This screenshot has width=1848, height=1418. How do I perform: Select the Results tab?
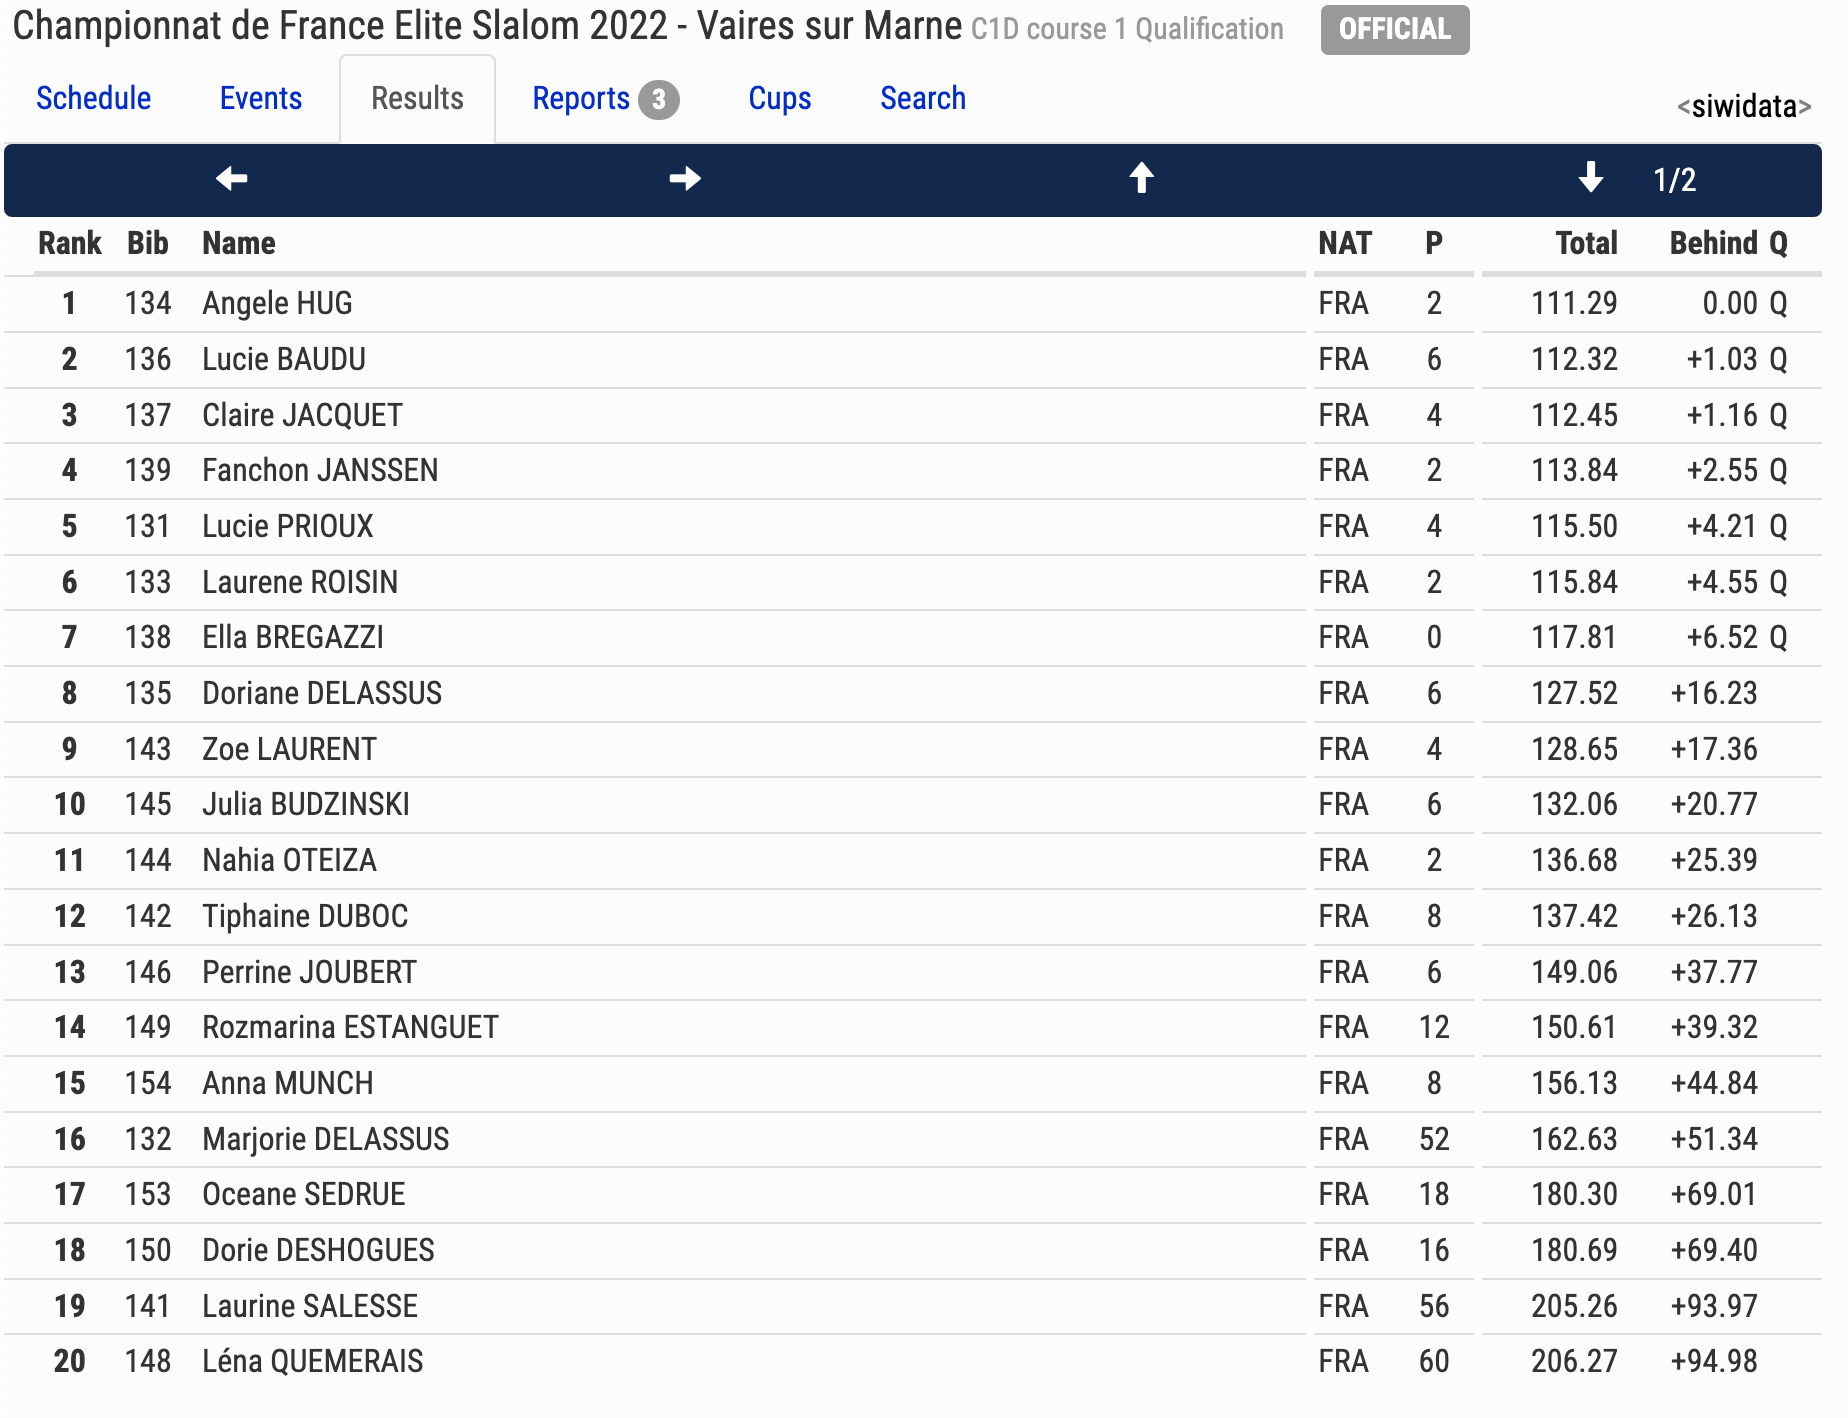click(x=417, y=98)
